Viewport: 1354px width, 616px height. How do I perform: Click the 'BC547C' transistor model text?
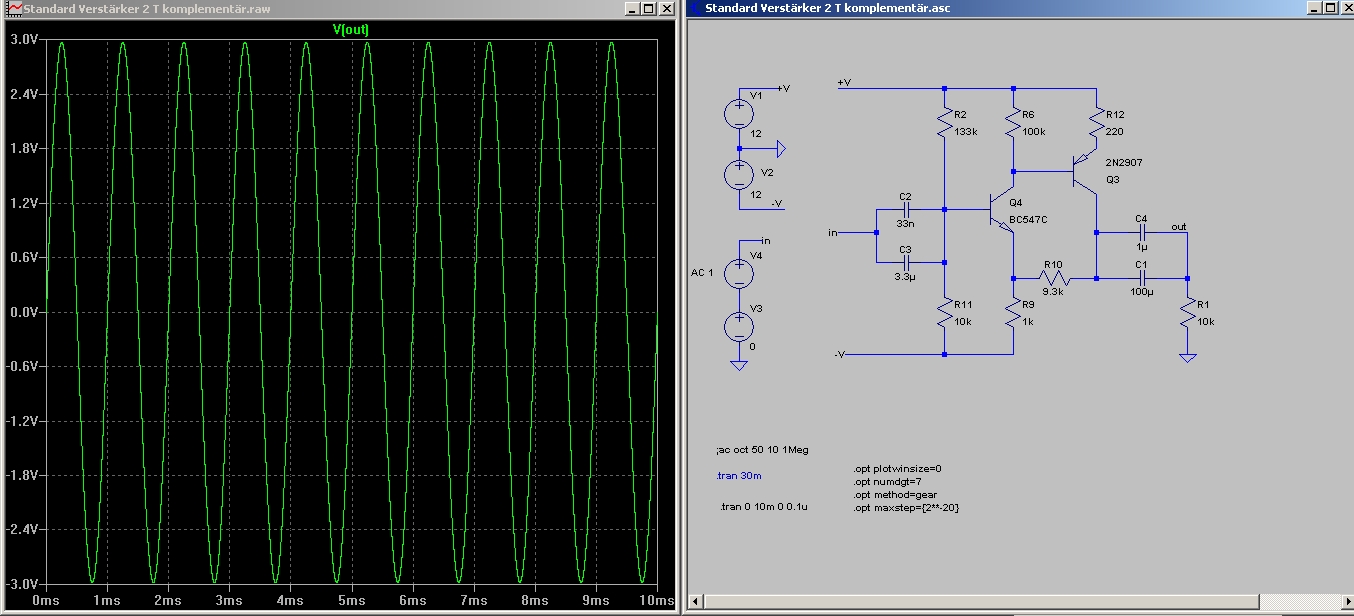point(1028,219)
